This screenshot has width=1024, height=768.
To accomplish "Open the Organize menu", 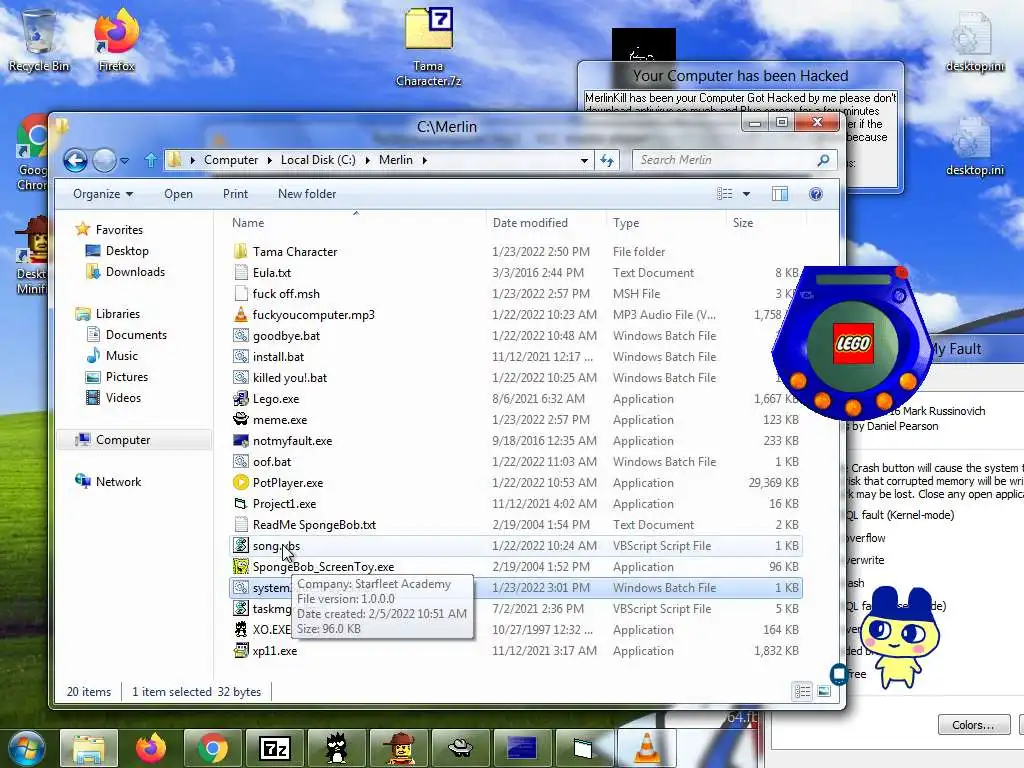I will pos(103,194).
